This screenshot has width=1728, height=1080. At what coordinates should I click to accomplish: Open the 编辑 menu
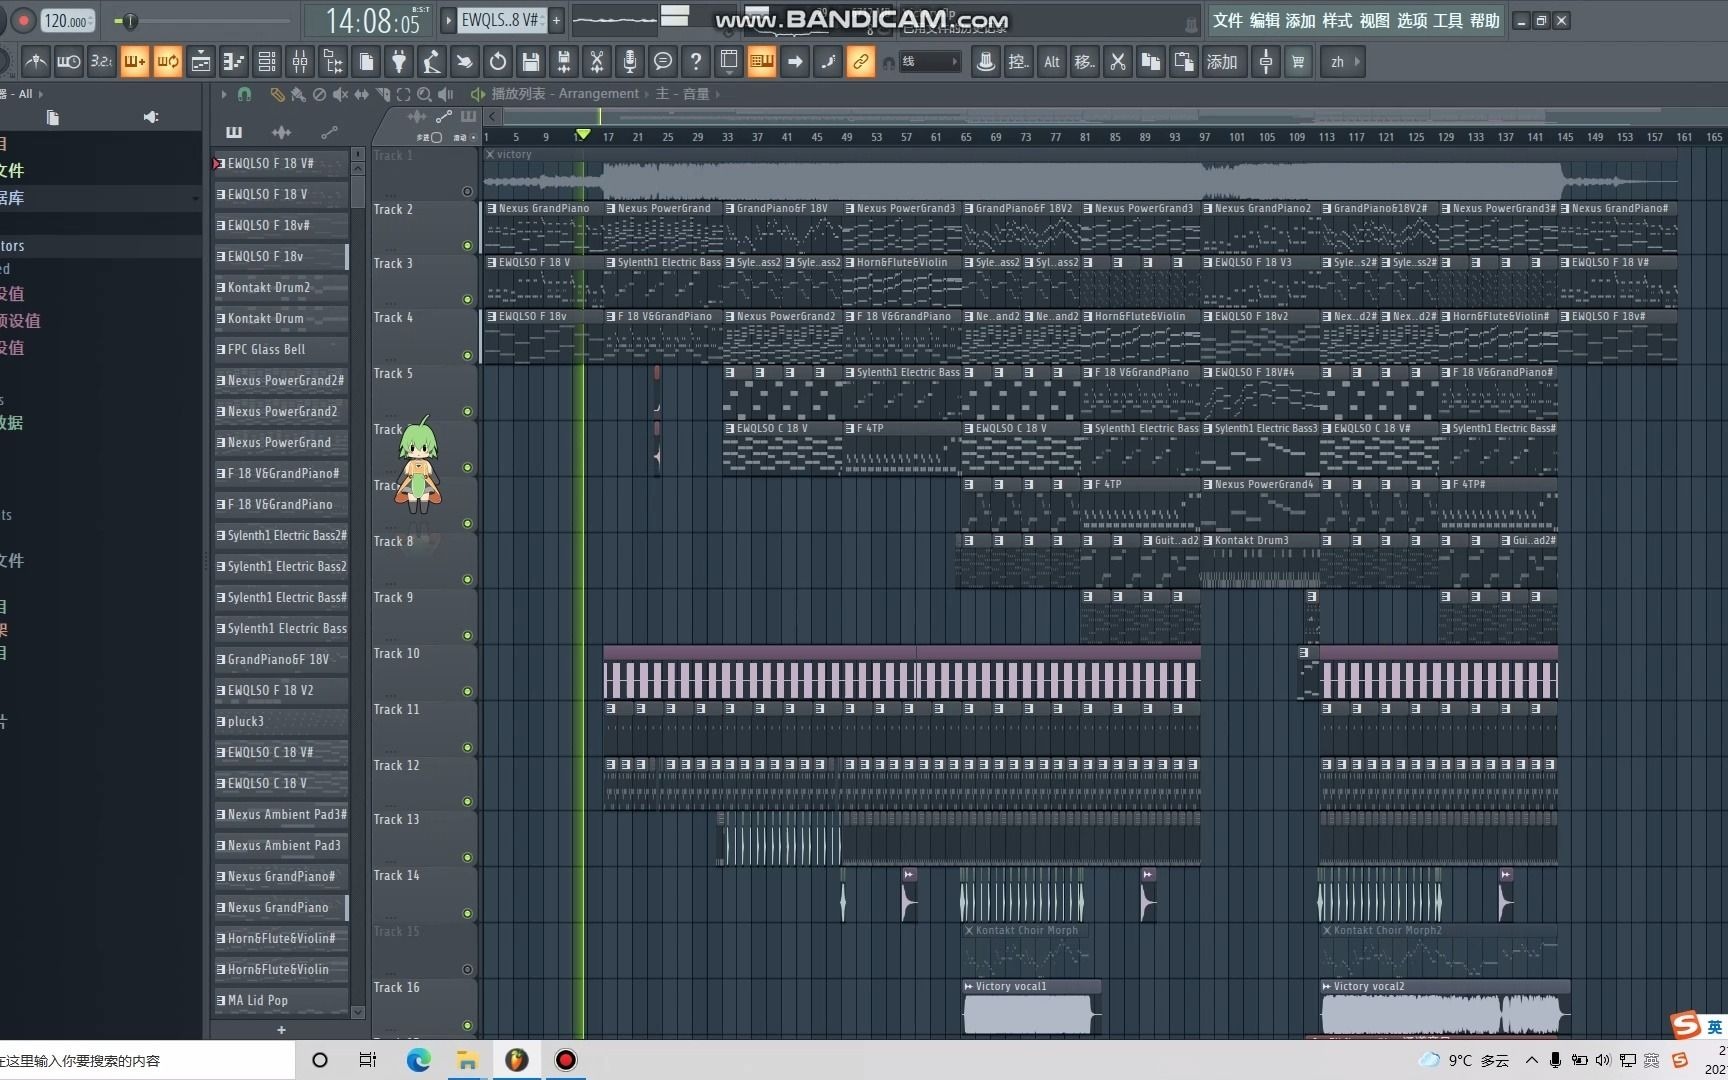(1264, 21)
